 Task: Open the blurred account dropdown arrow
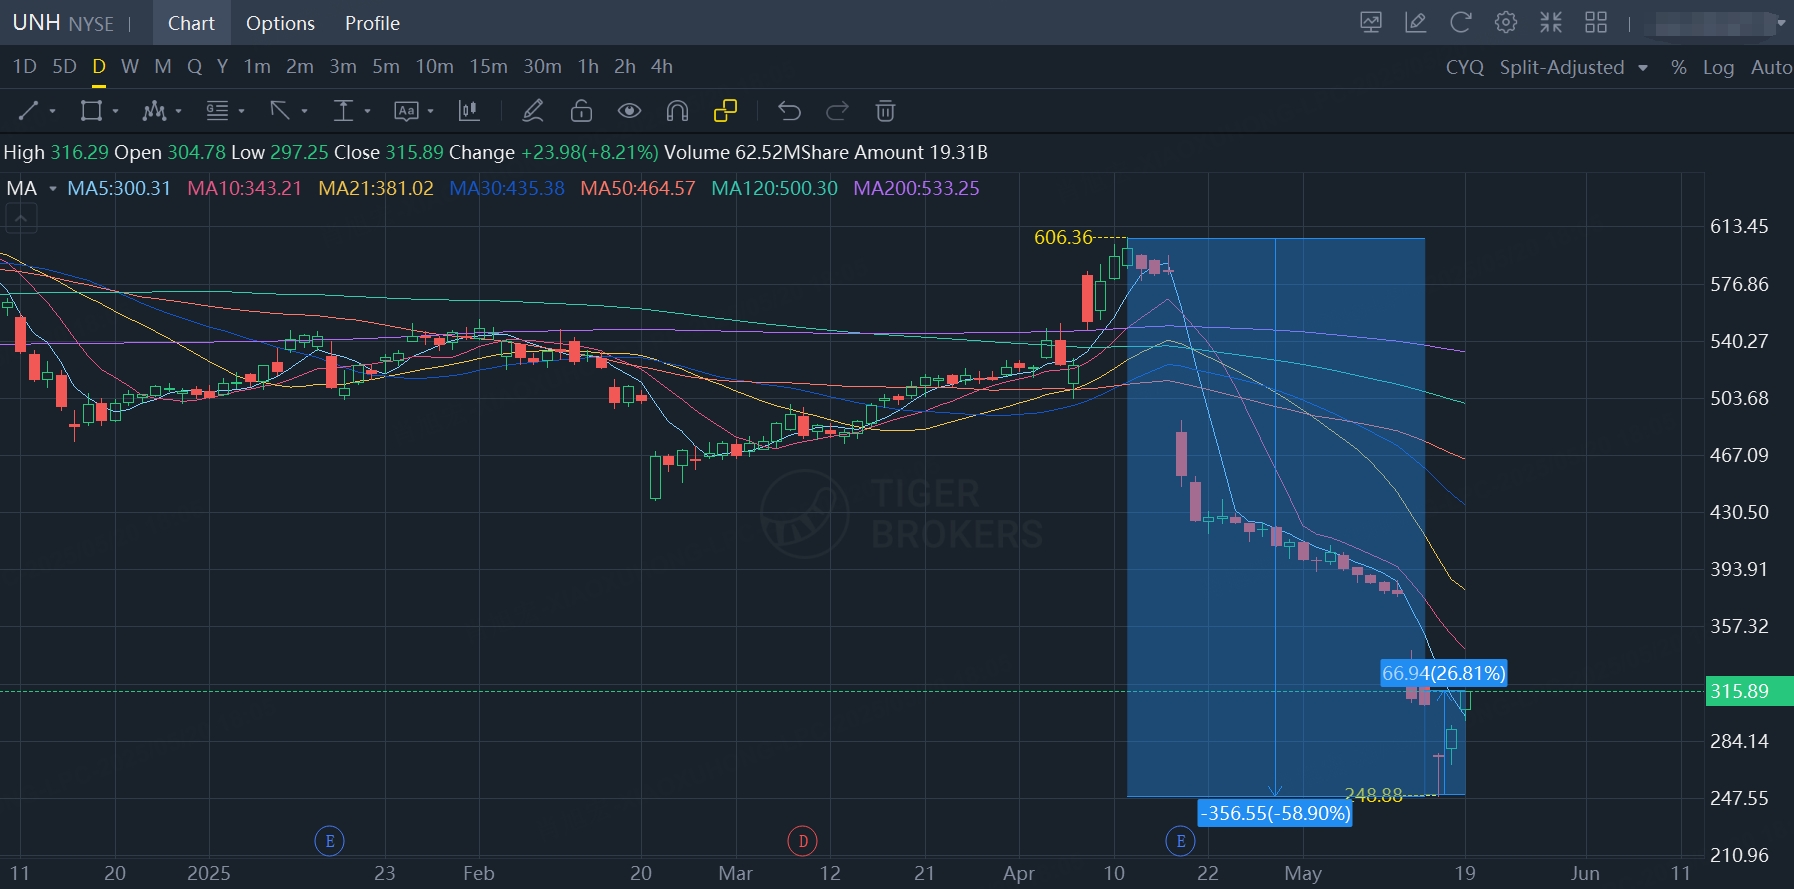pos(1780,22)
